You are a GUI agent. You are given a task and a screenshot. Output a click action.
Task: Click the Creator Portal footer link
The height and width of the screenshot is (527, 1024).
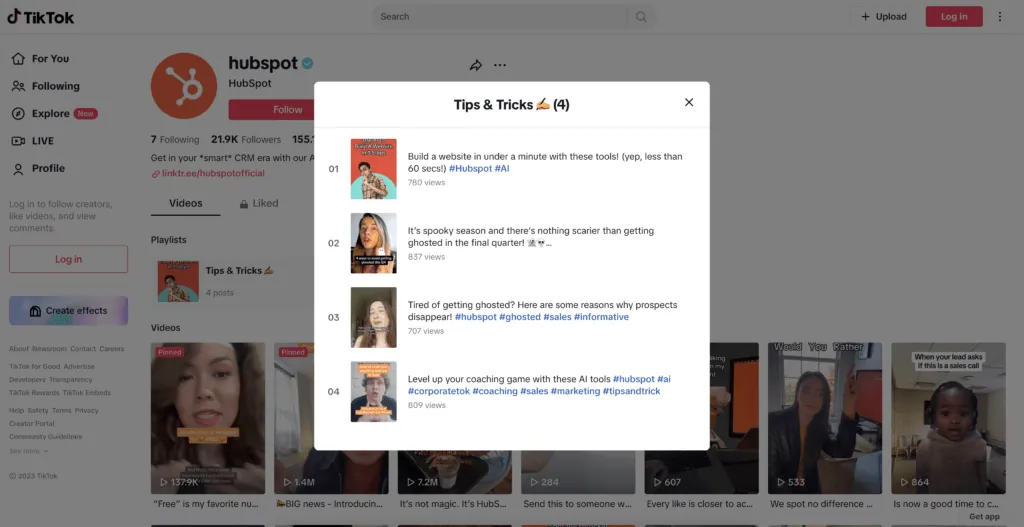[32, 423]
